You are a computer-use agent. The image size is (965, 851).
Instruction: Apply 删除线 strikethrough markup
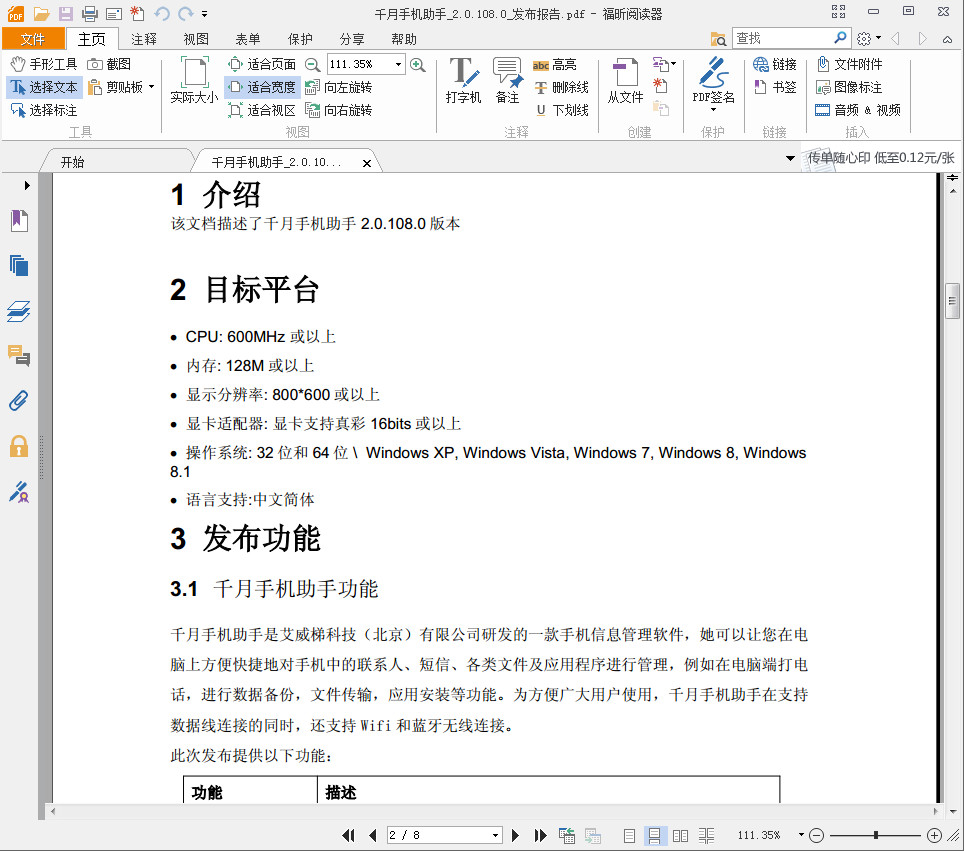[561, 87]
